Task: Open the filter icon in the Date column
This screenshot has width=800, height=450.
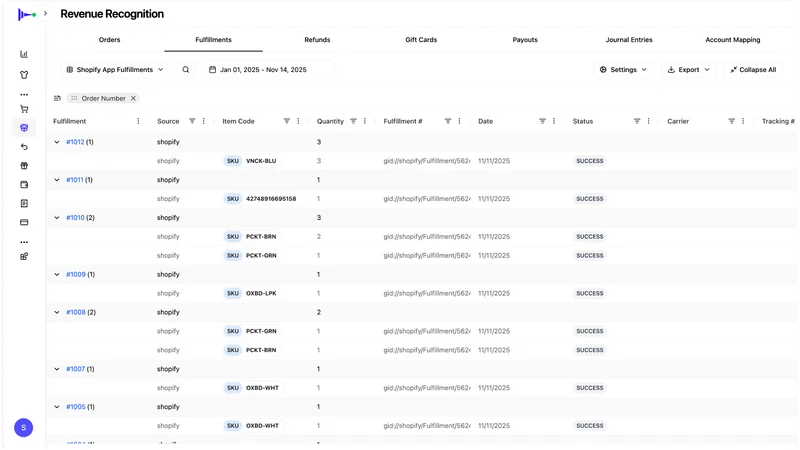Action: (542, 121)
